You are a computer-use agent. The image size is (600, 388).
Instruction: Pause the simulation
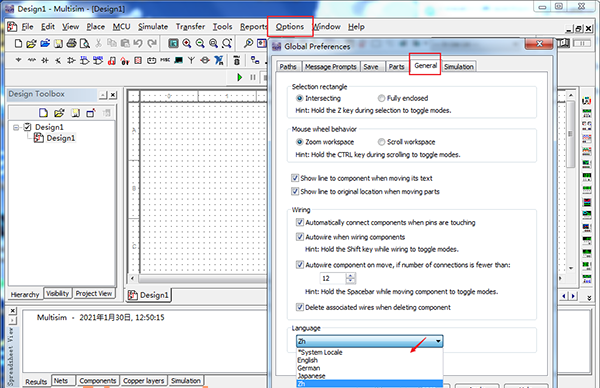[253, 77]
